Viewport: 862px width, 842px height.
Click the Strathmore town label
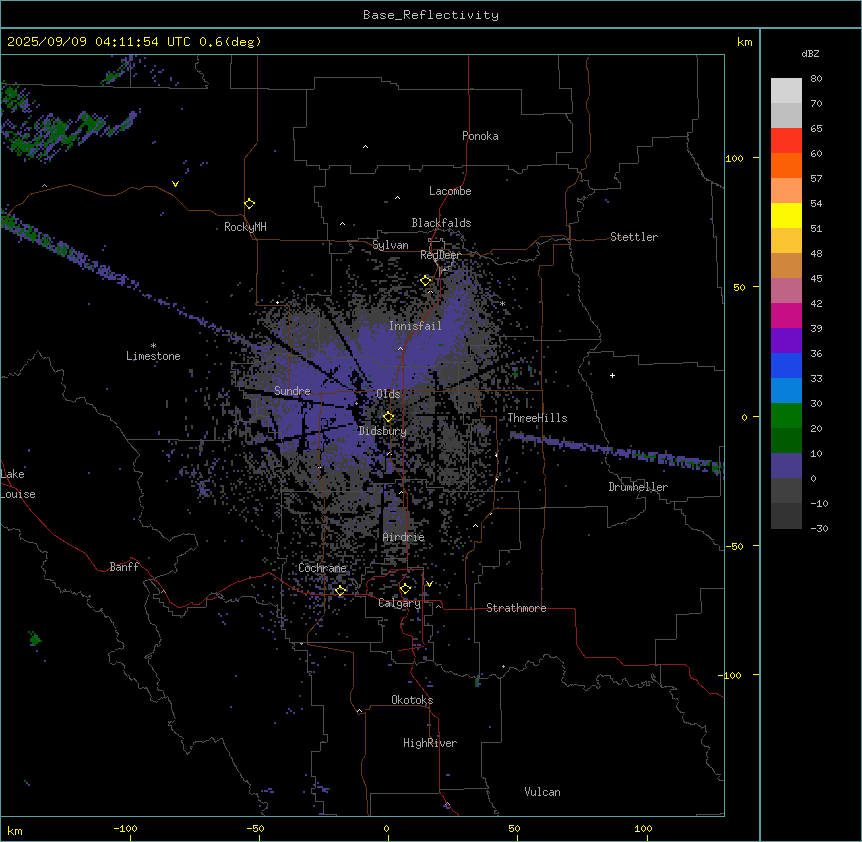(516, 608)
